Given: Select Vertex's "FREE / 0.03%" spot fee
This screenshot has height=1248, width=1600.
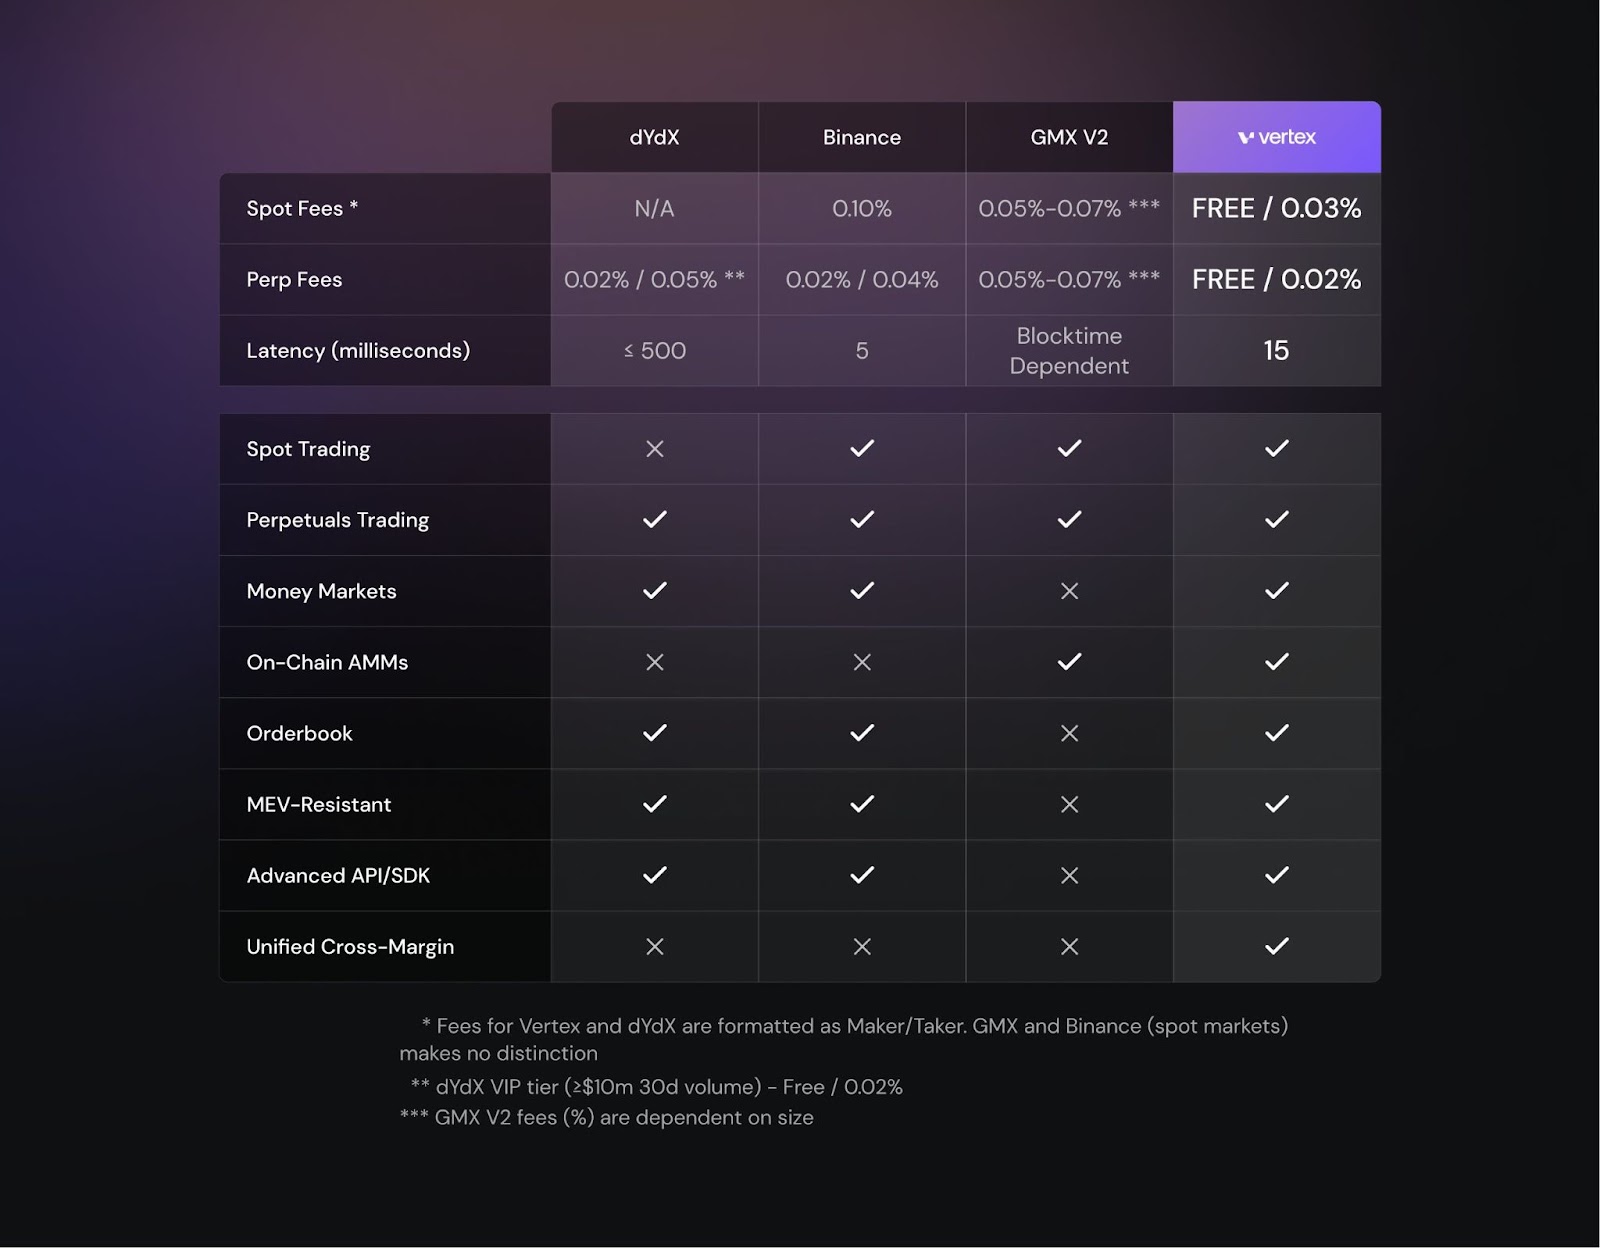Looking at the screenshot, I should (x=1277, y=208).
